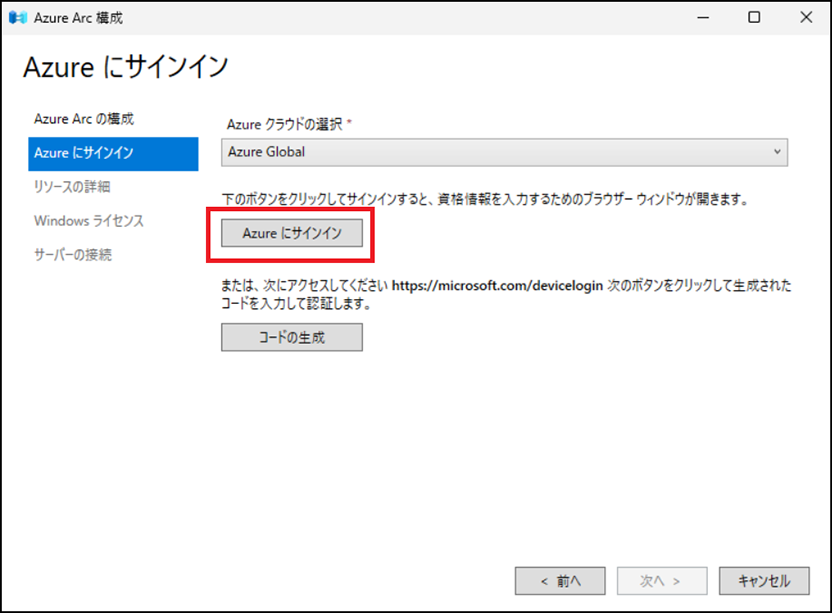
Task: Open the Azure Global cloud dropdown
Action: click(504, 152)
